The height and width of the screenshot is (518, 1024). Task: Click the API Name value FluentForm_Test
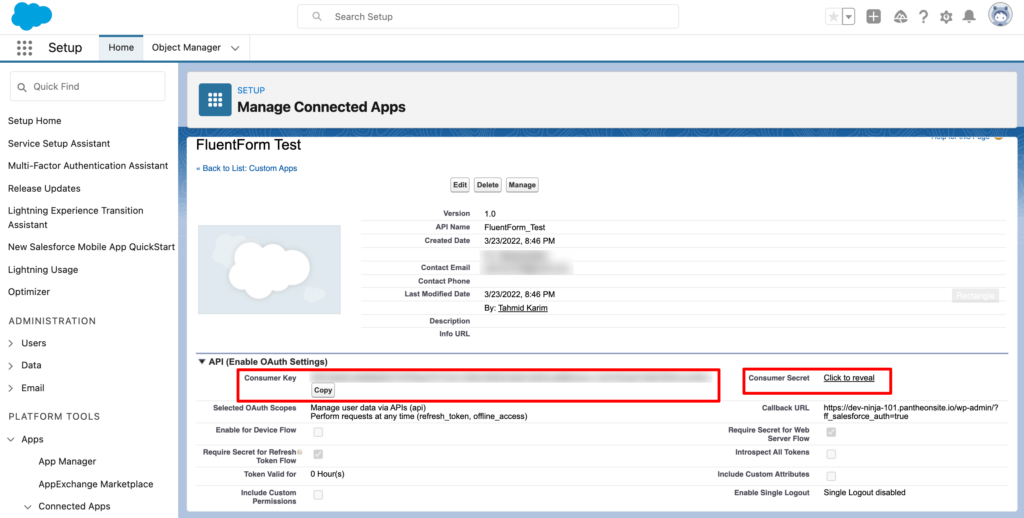pos(515,227)
